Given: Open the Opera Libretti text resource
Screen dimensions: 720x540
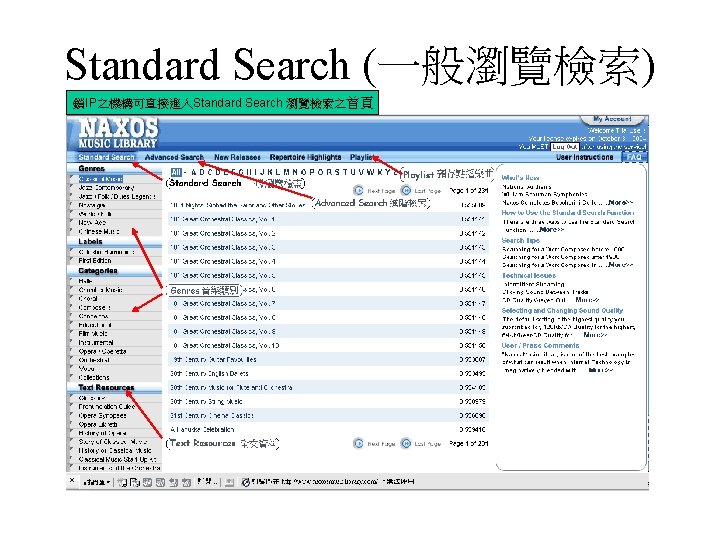Looking at the screenshot, I should pos(98,424).
